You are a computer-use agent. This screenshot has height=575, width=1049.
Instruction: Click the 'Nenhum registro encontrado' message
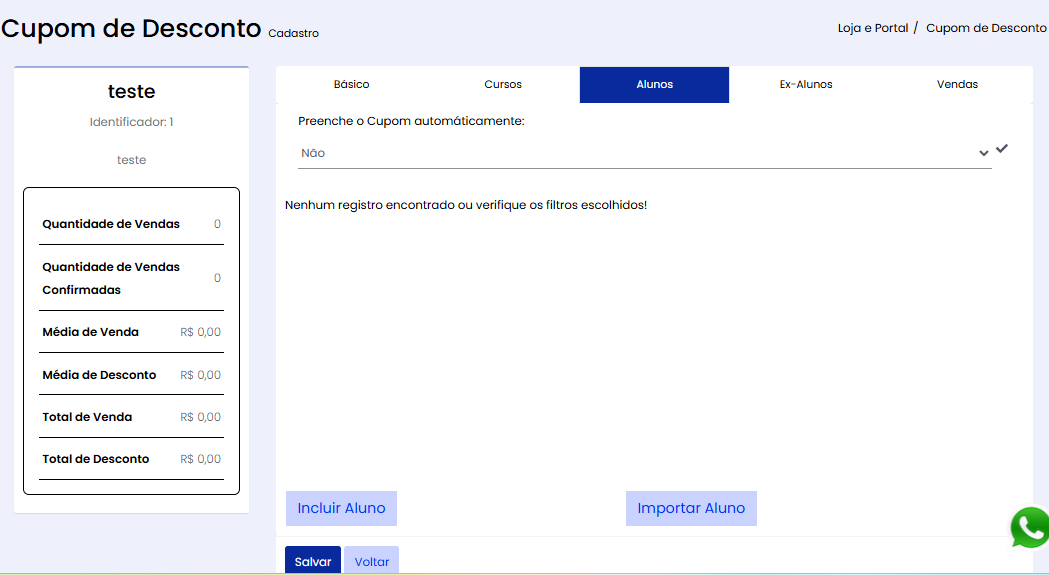coord(466,205)
